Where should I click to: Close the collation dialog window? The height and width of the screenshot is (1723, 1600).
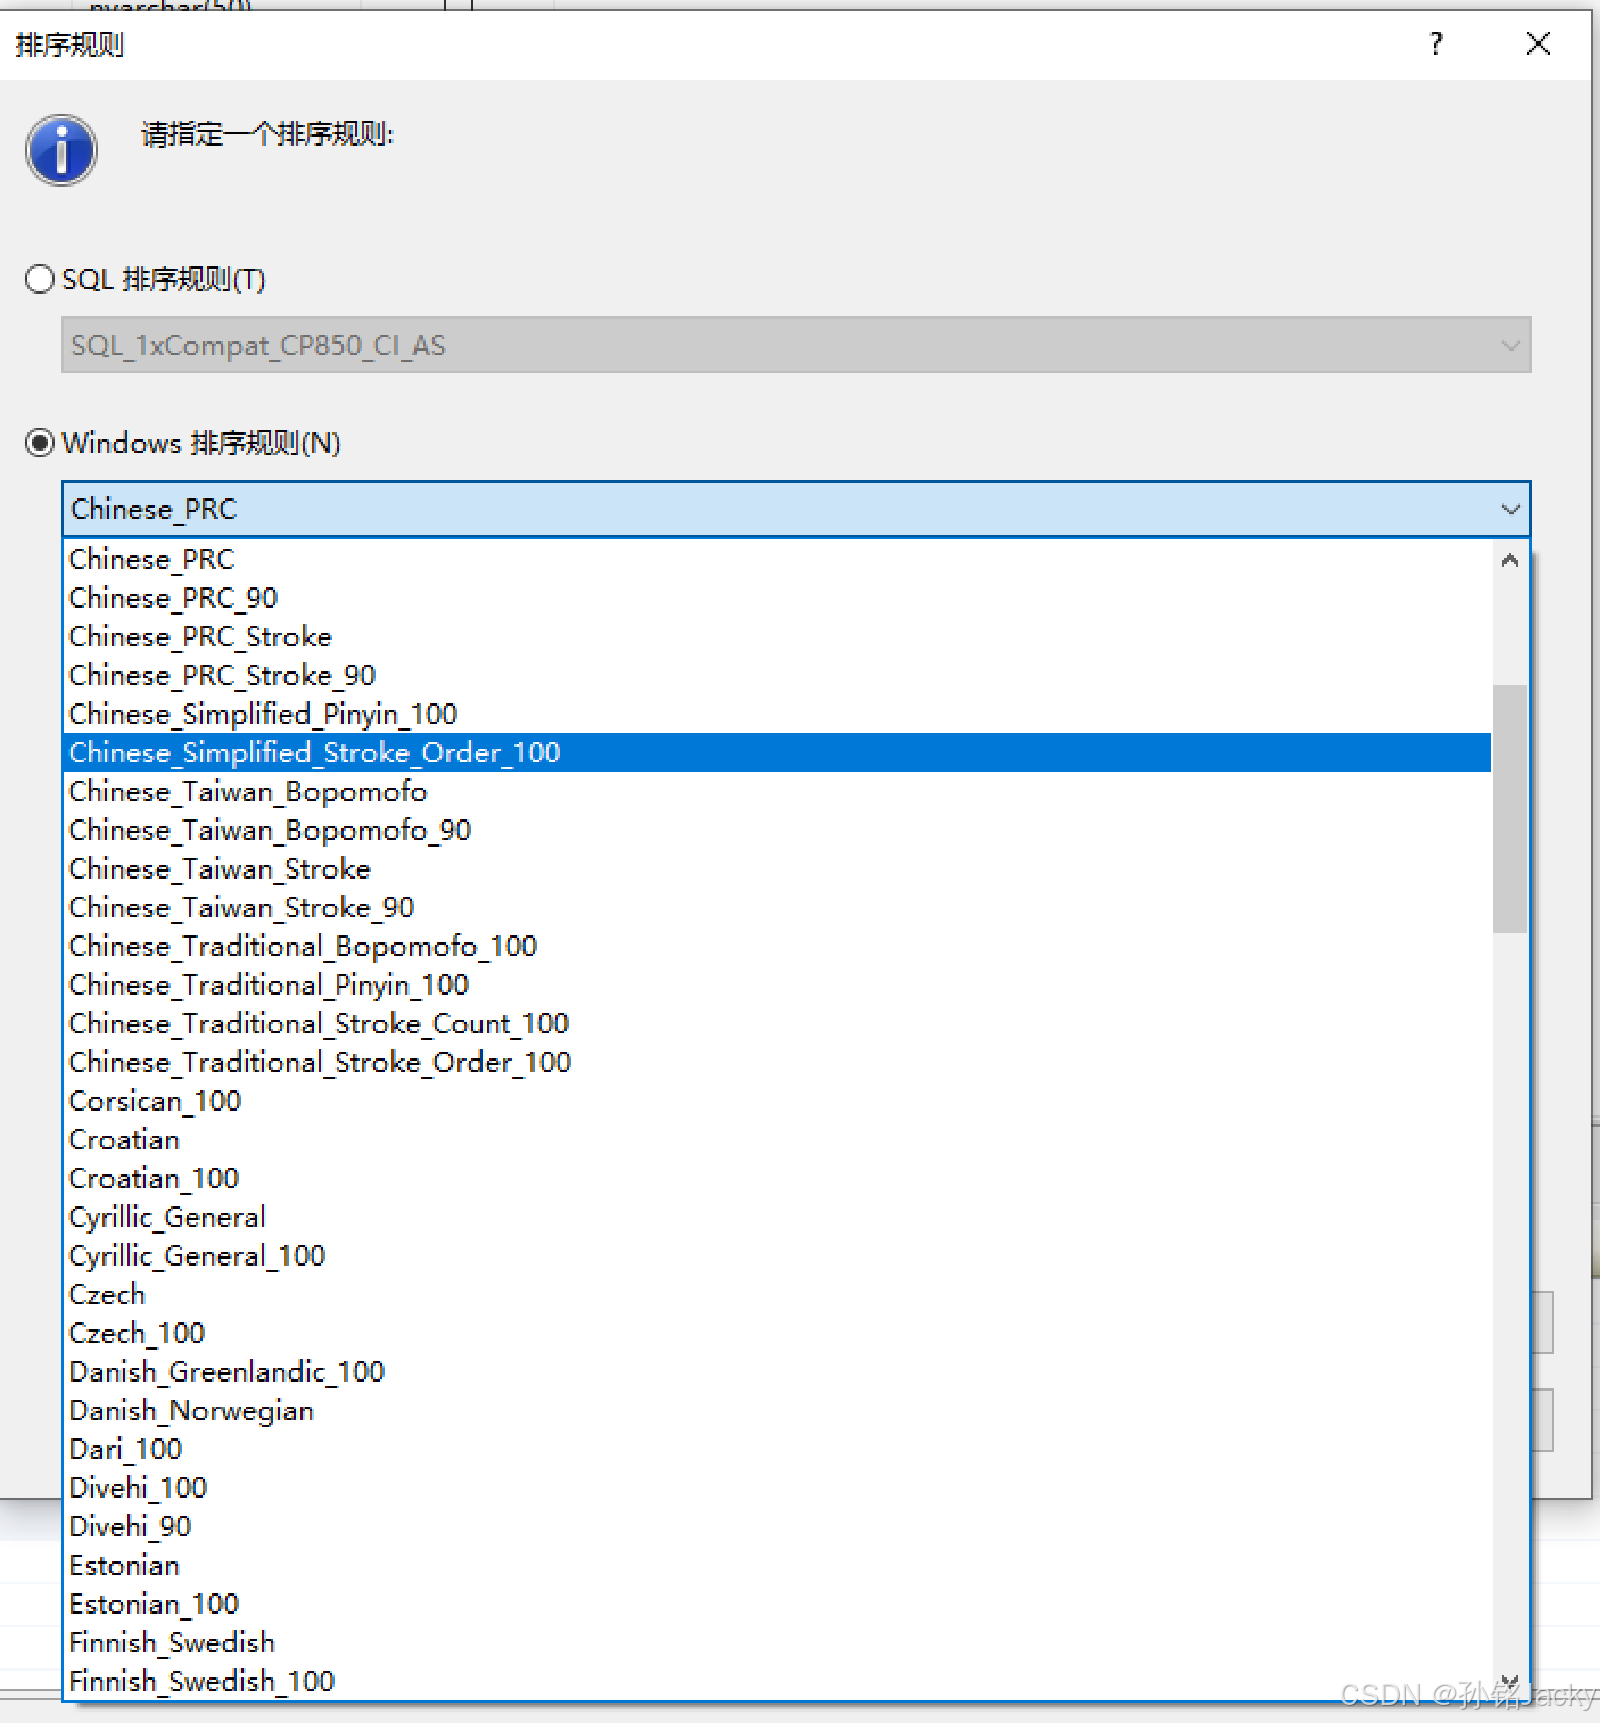(x=1538, y=44)
